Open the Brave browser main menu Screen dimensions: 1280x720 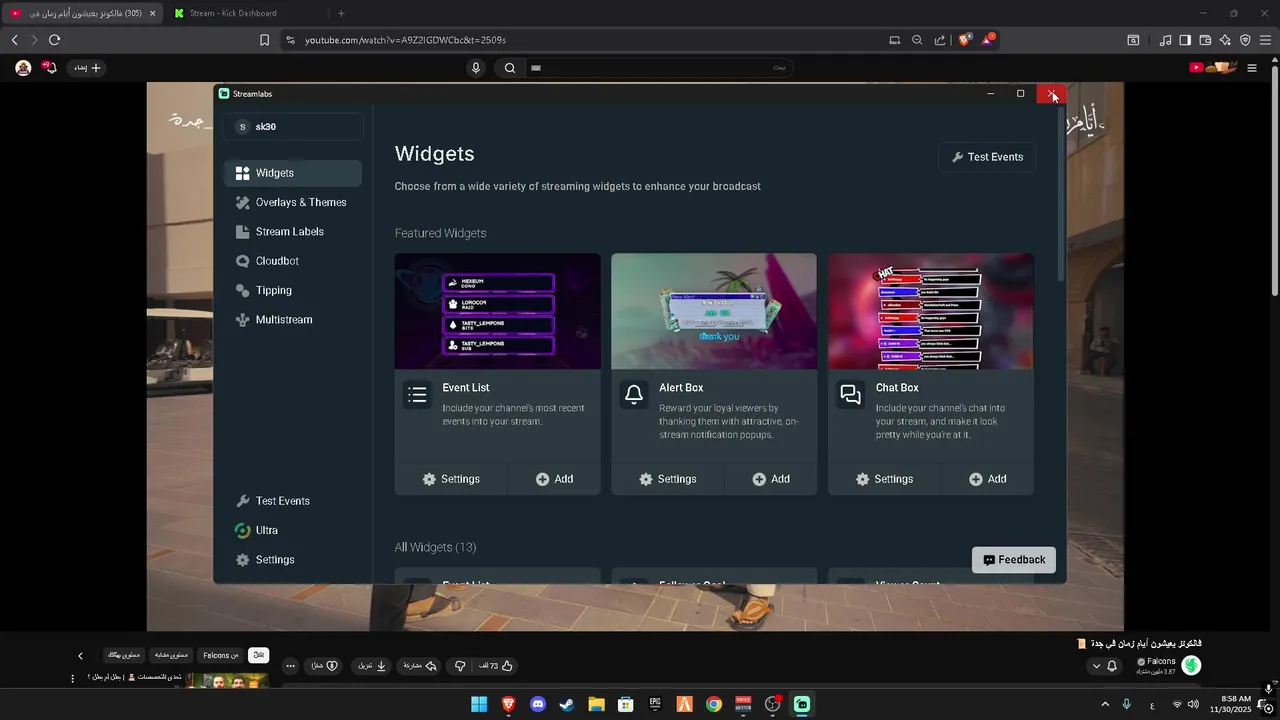[1266, 40]
